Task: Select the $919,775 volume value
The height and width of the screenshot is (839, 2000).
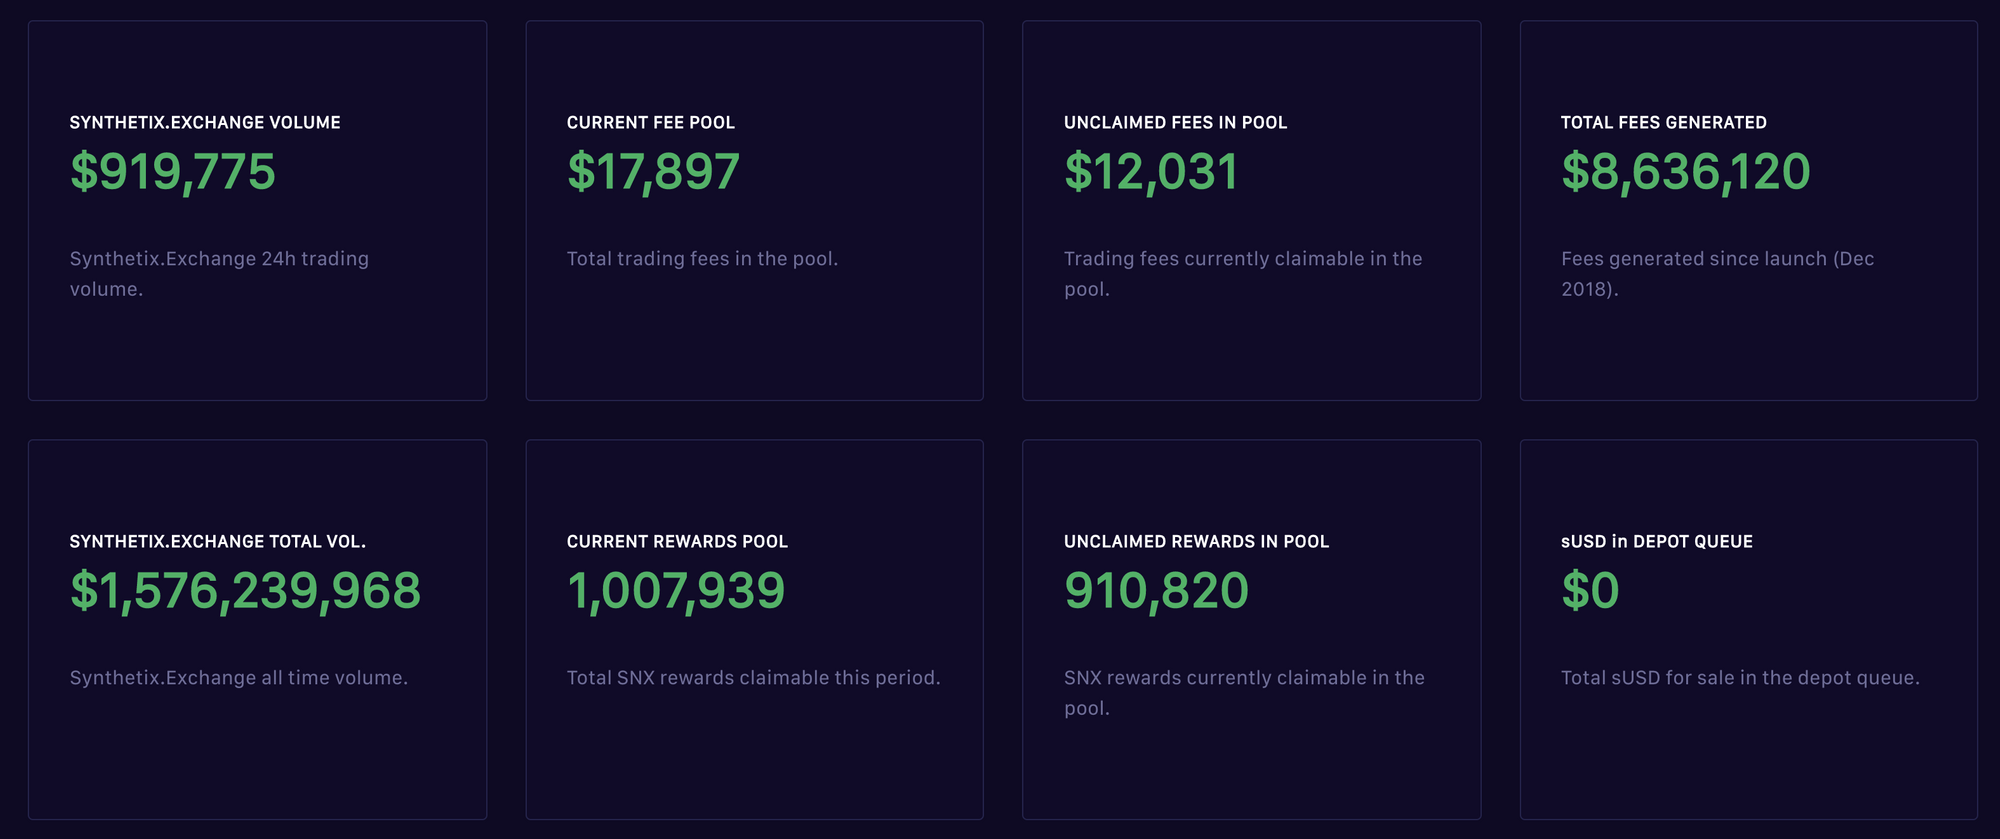Action: pyautogui.click(x=172, y=171)
